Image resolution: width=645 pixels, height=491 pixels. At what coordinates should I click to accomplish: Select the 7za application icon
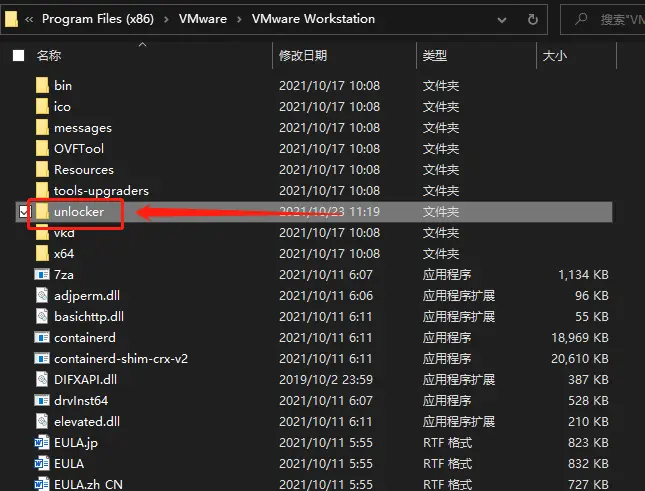[42, 274]
